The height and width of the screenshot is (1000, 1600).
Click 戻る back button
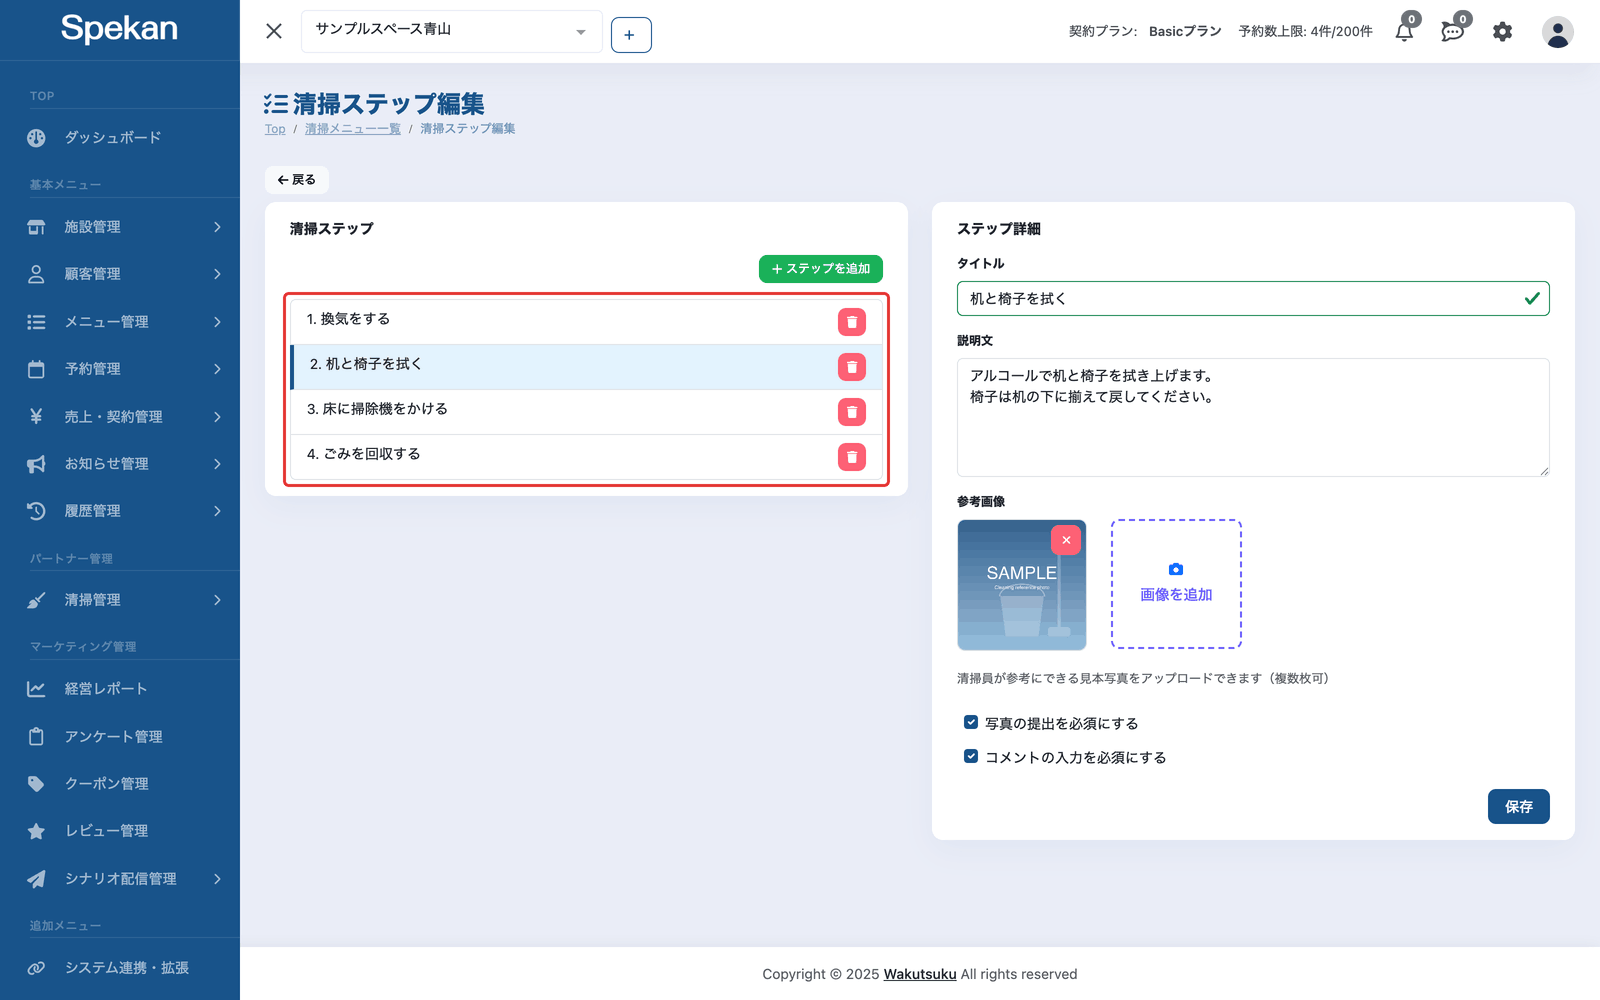pos(297,180)
